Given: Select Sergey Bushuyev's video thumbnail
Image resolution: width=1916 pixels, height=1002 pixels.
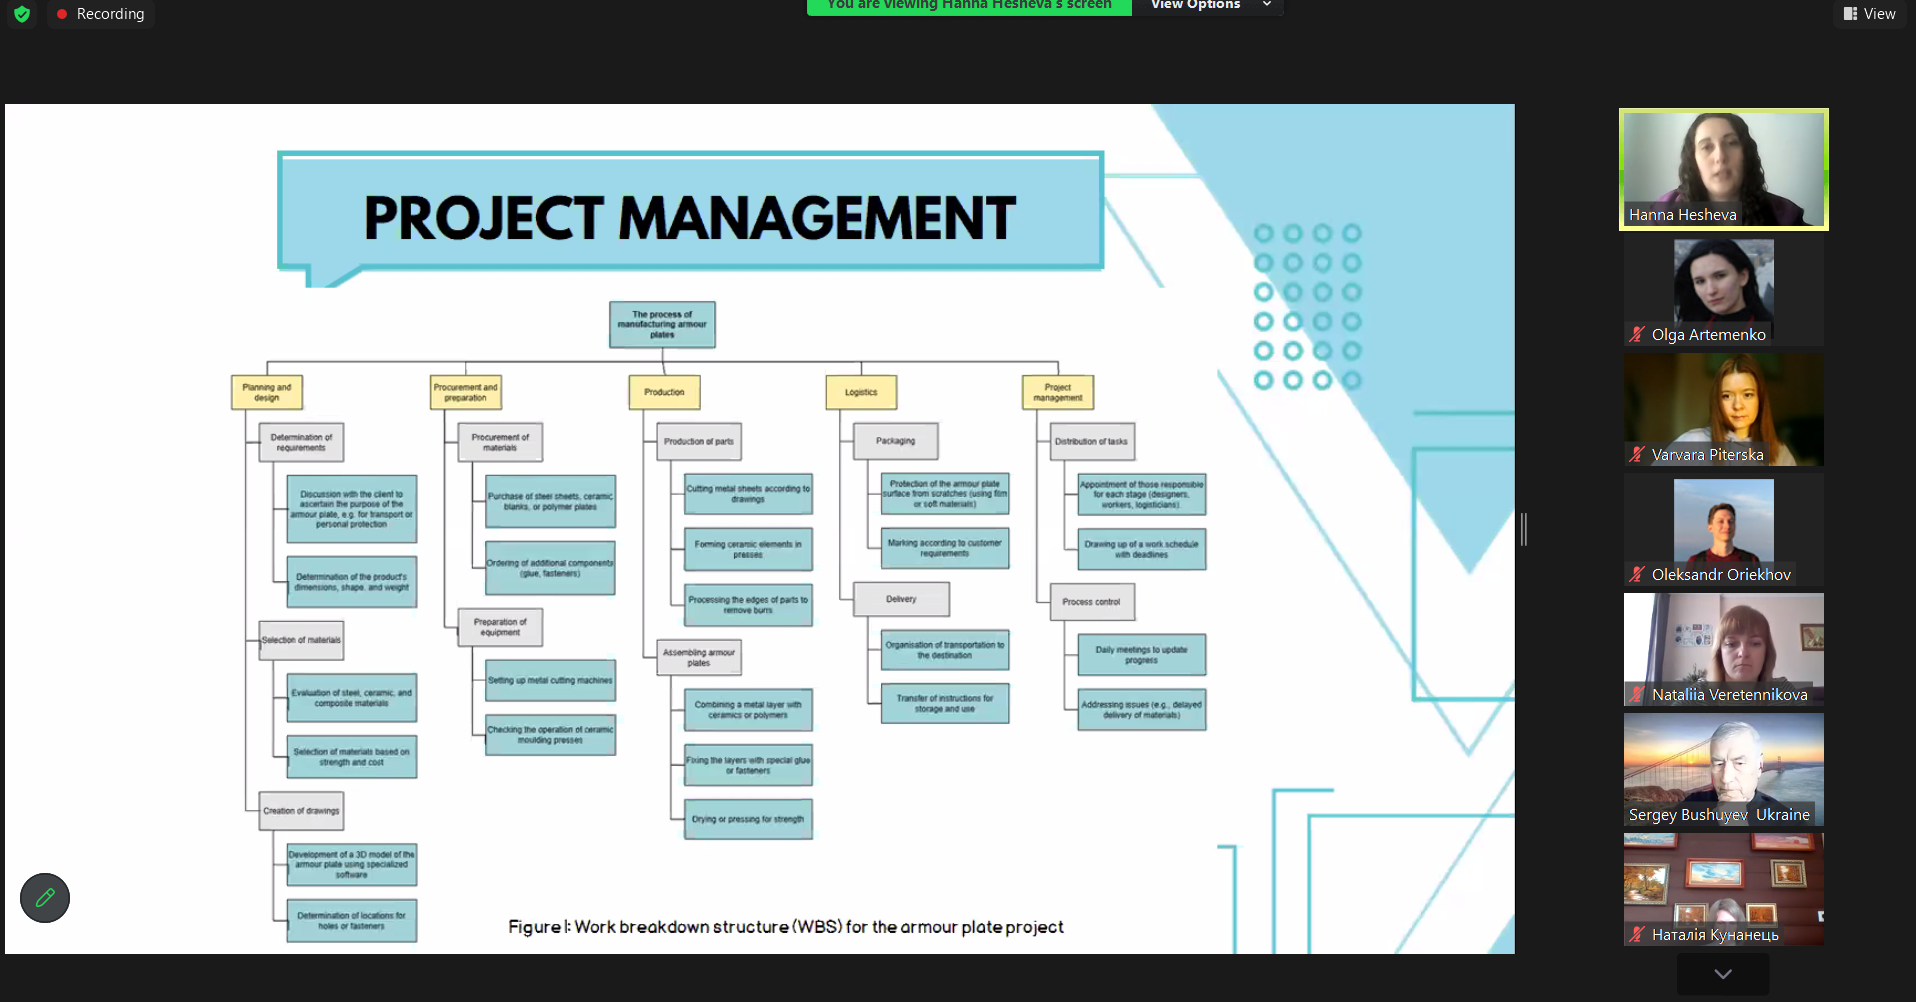Looking at the screenshot, I should click(1724, 770).
